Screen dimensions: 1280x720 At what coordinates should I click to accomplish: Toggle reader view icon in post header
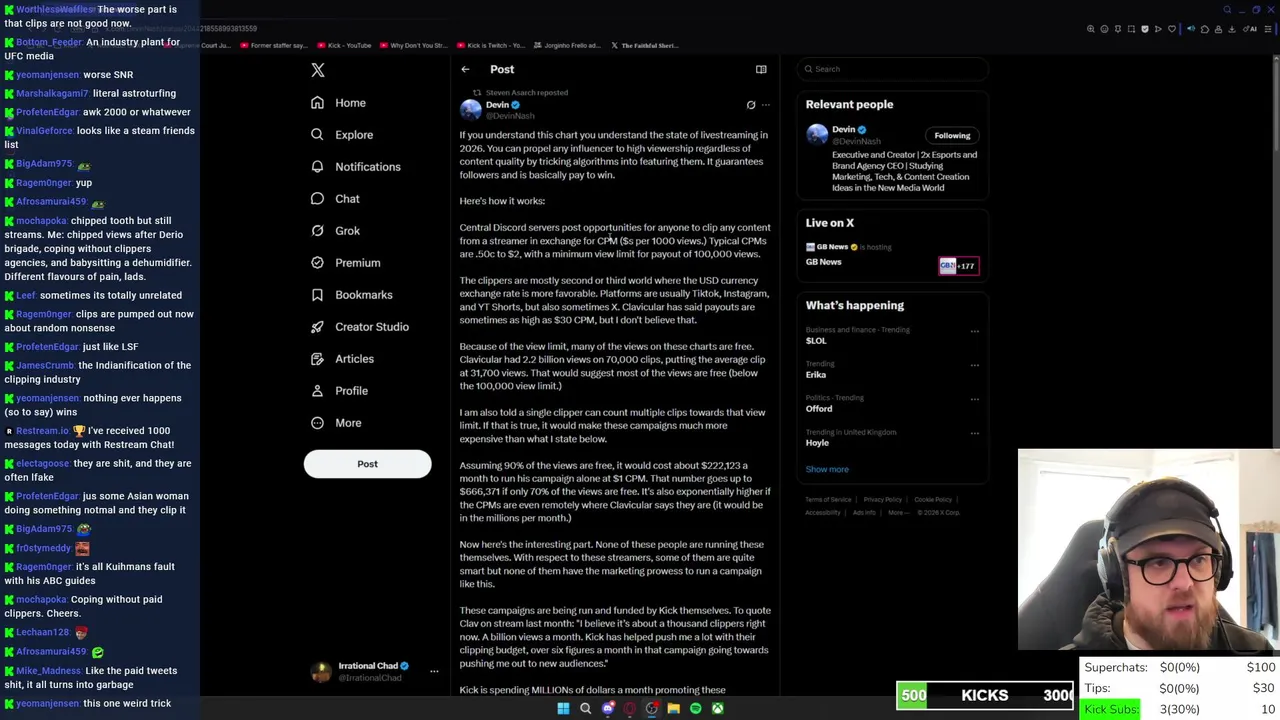(761, 69)
